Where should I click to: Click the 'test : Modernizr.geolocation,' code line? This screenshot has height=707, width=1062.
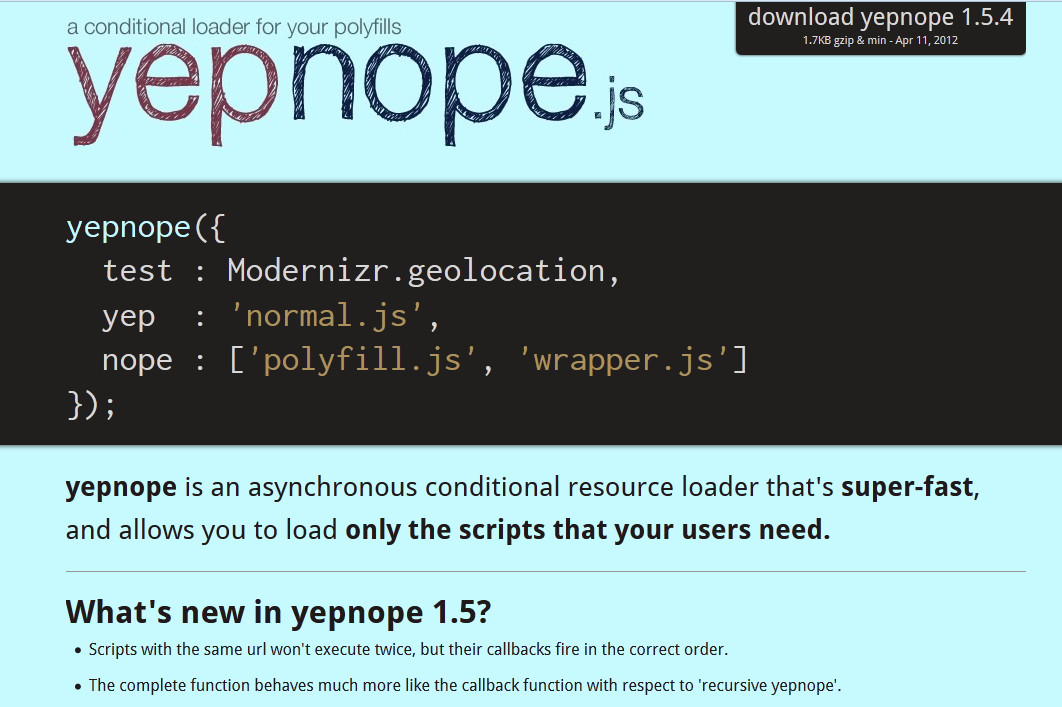tap(361, 272)
